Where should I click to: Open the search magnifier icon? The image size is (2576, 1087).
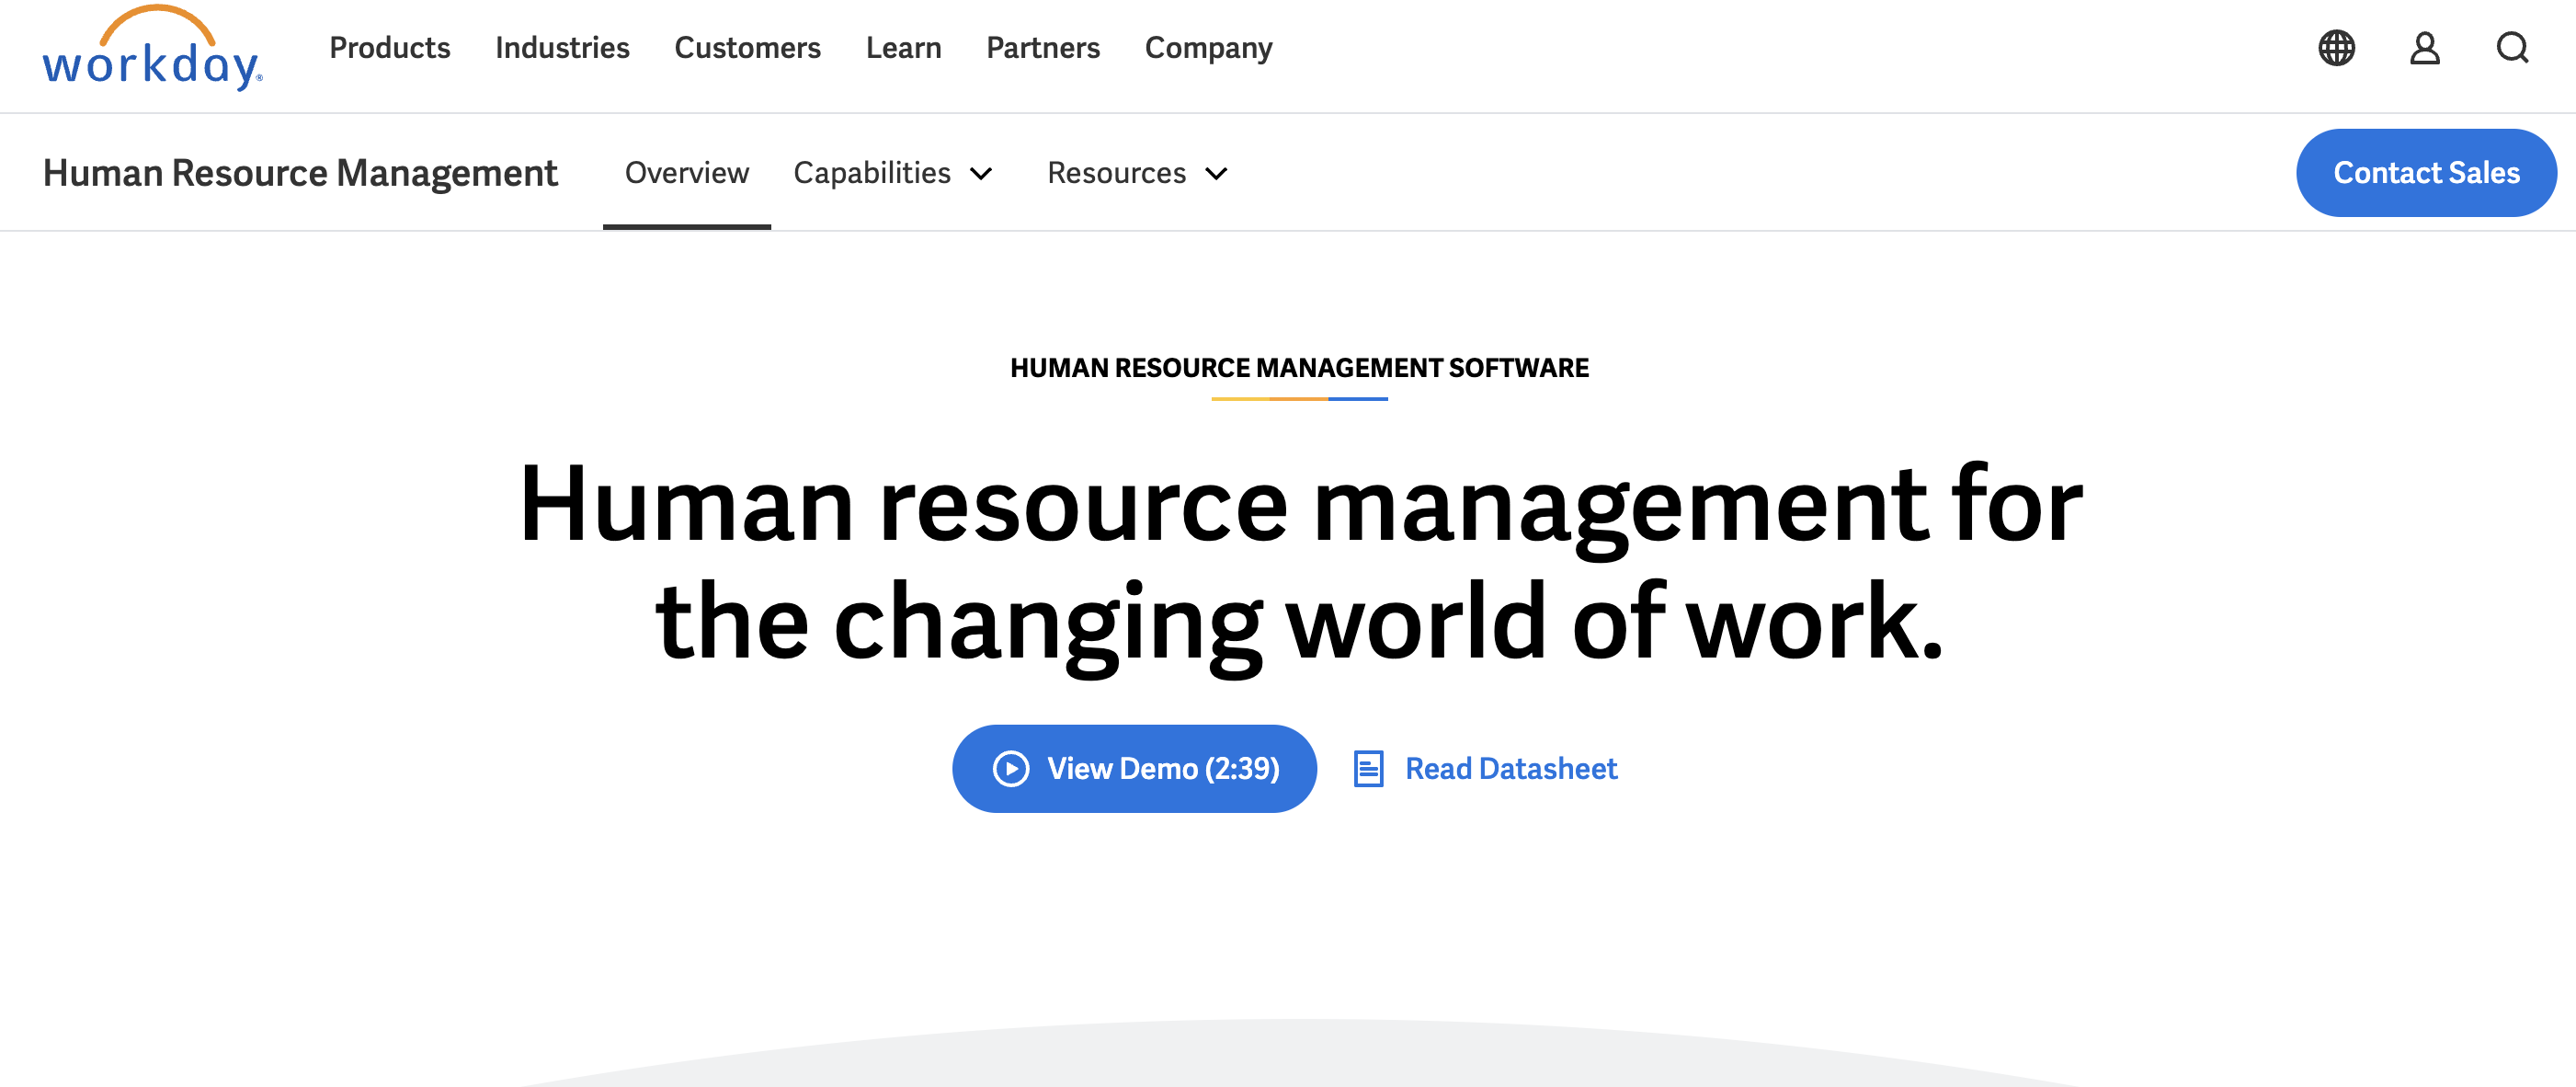[x=2512, y=48]
